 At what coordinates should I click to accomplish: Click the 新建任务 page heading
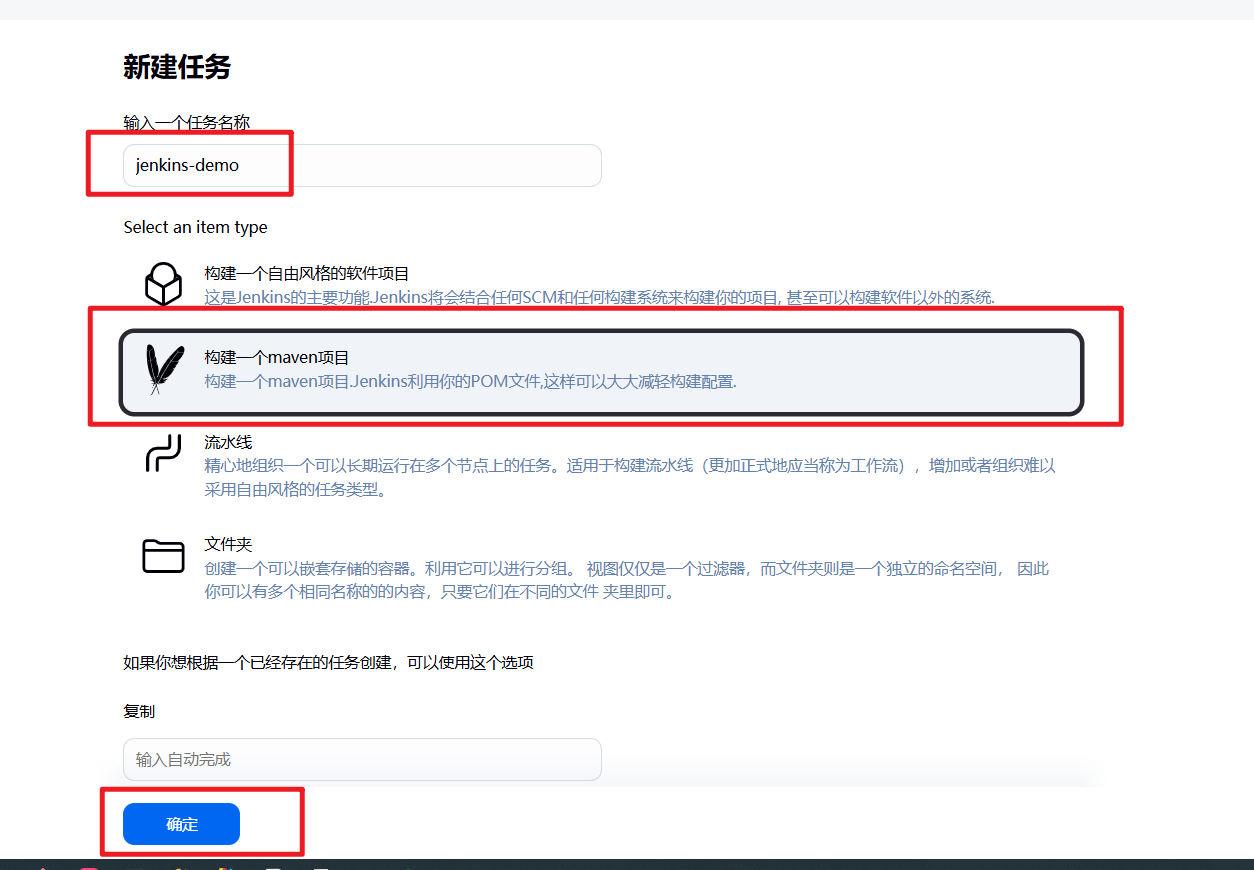[x=177, y=67]
